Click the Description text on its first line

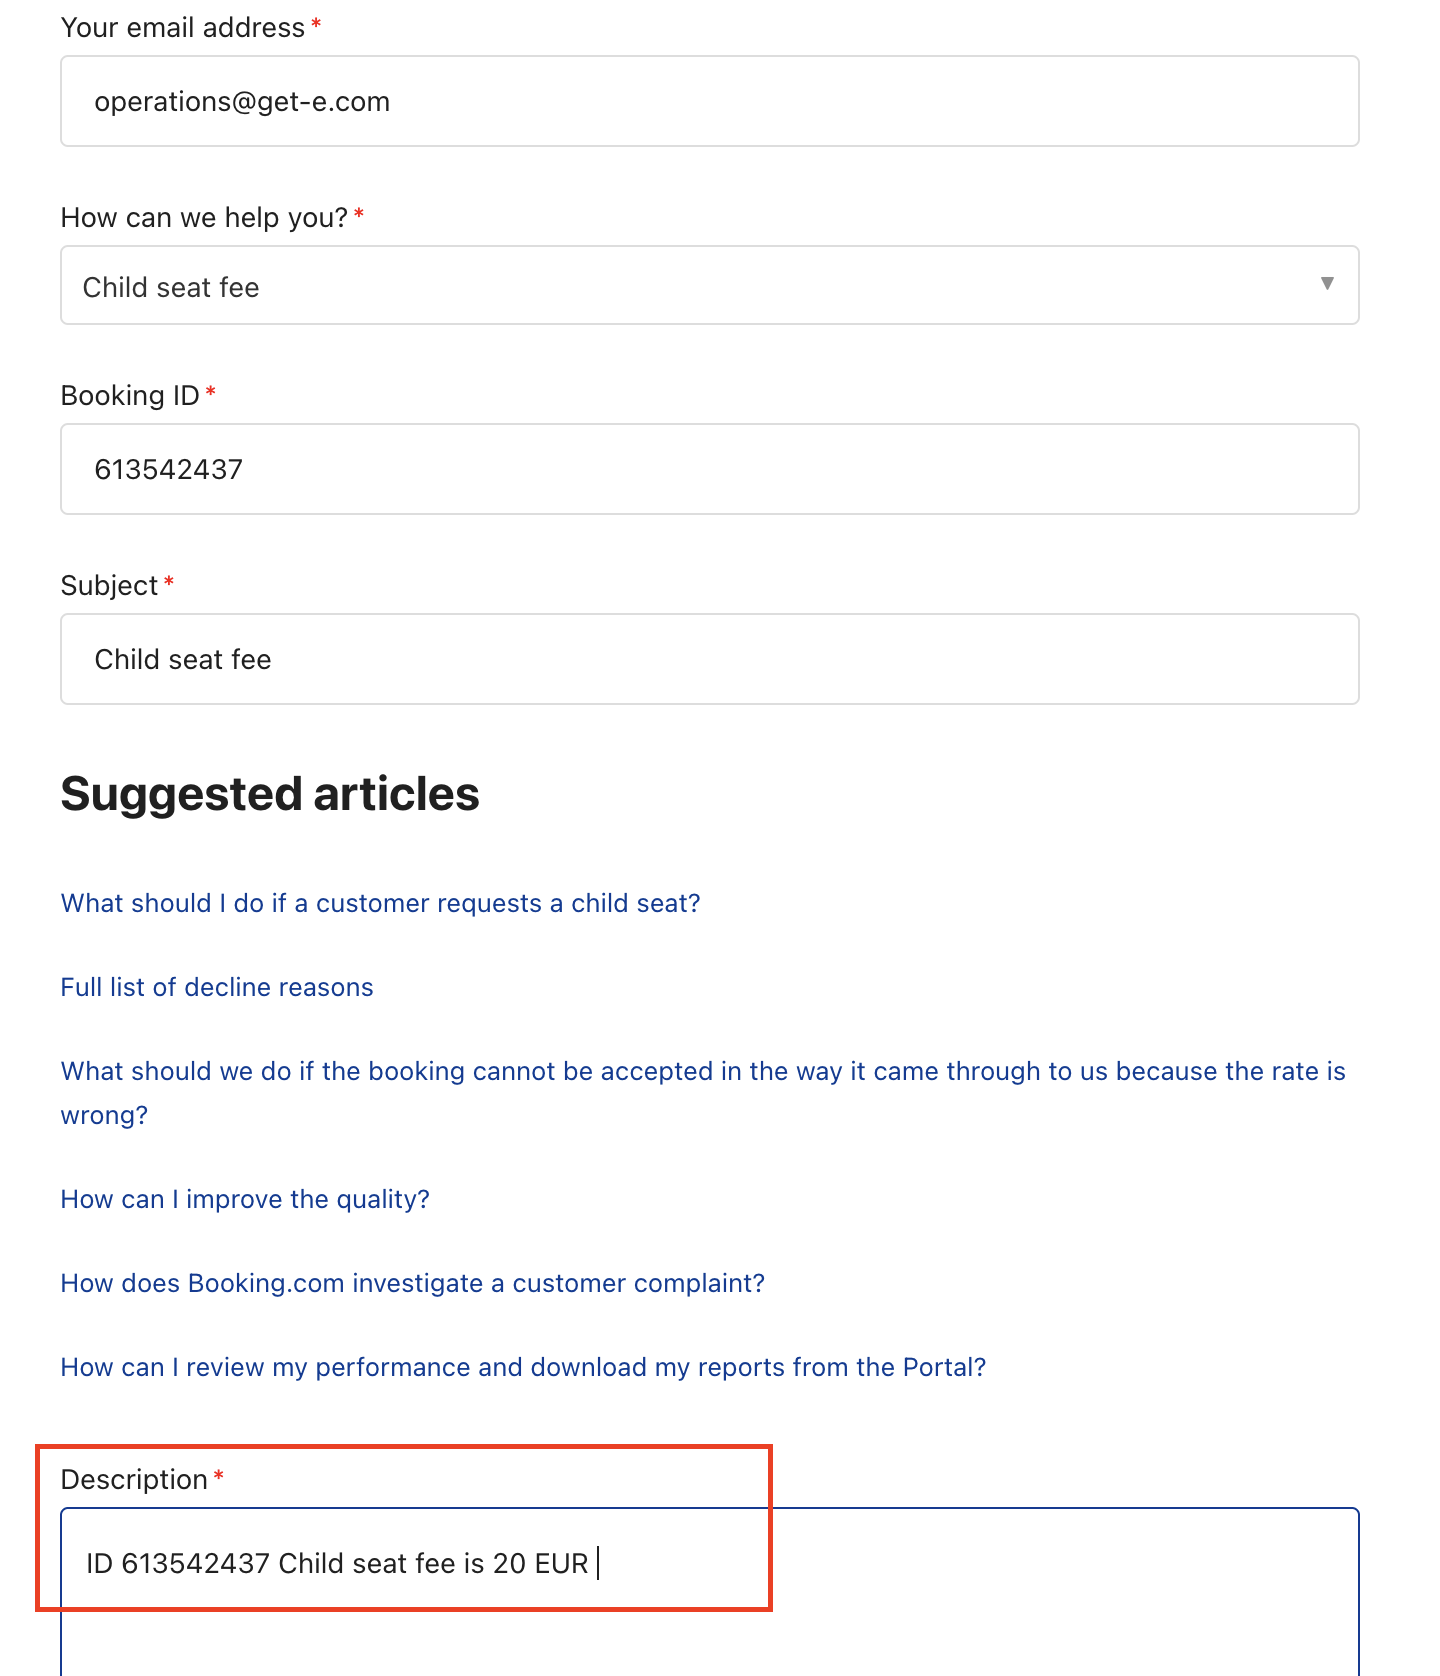point(337,1563)
